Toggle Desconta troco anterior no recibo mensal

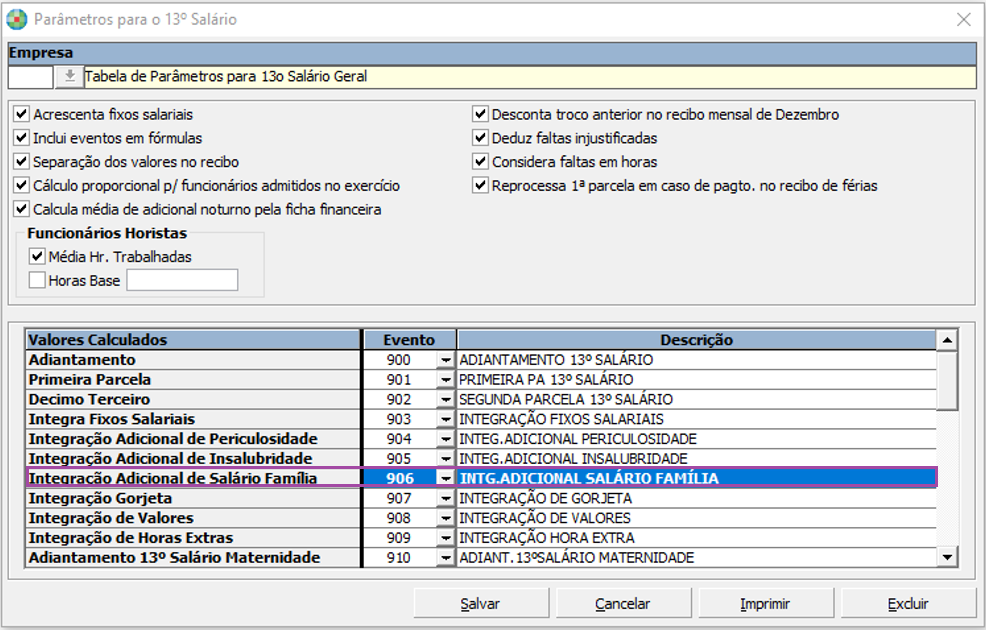(480, 114)
